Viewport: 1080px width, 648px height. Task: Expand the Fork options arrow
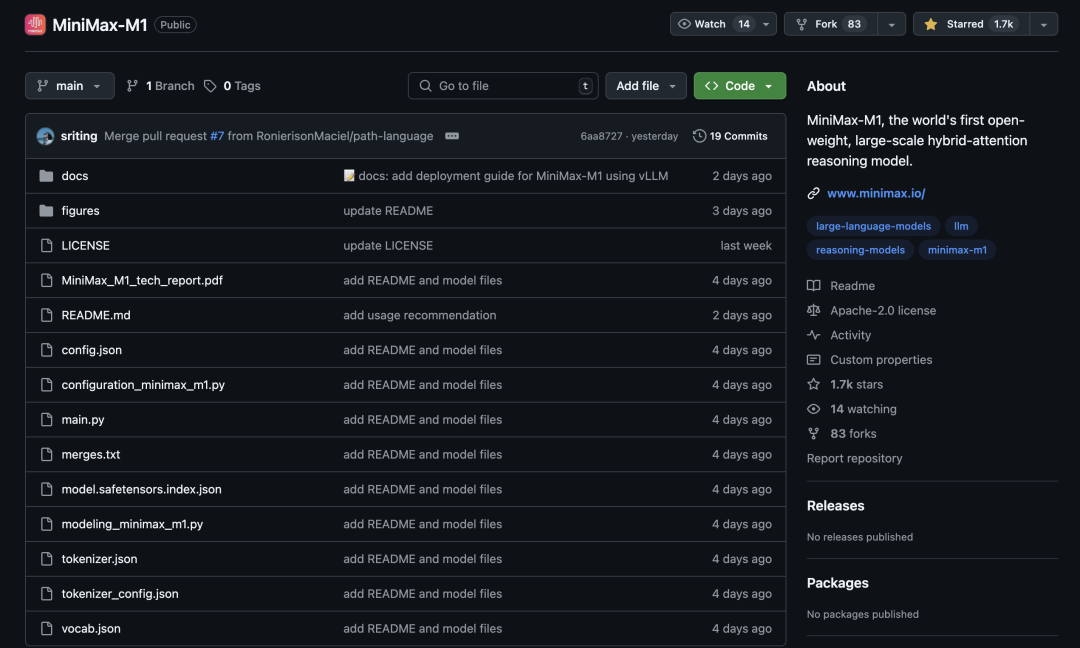(892, 24)
